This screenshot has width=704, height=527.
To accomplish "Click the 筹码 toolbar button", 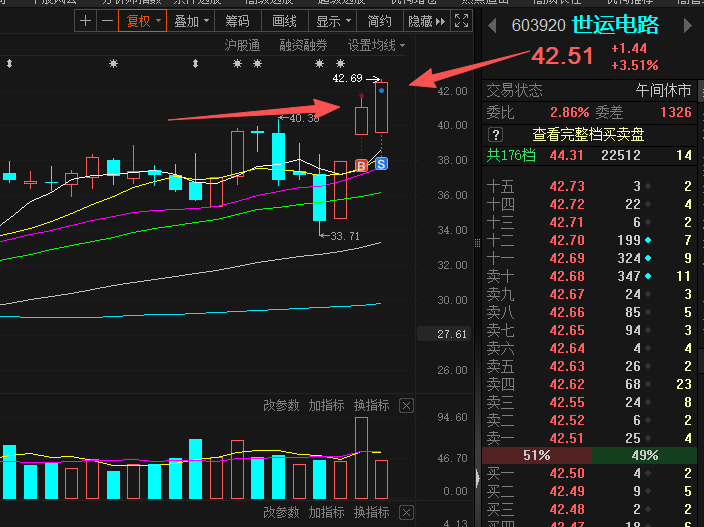I will pyautogui.click(x=237, y=21).
